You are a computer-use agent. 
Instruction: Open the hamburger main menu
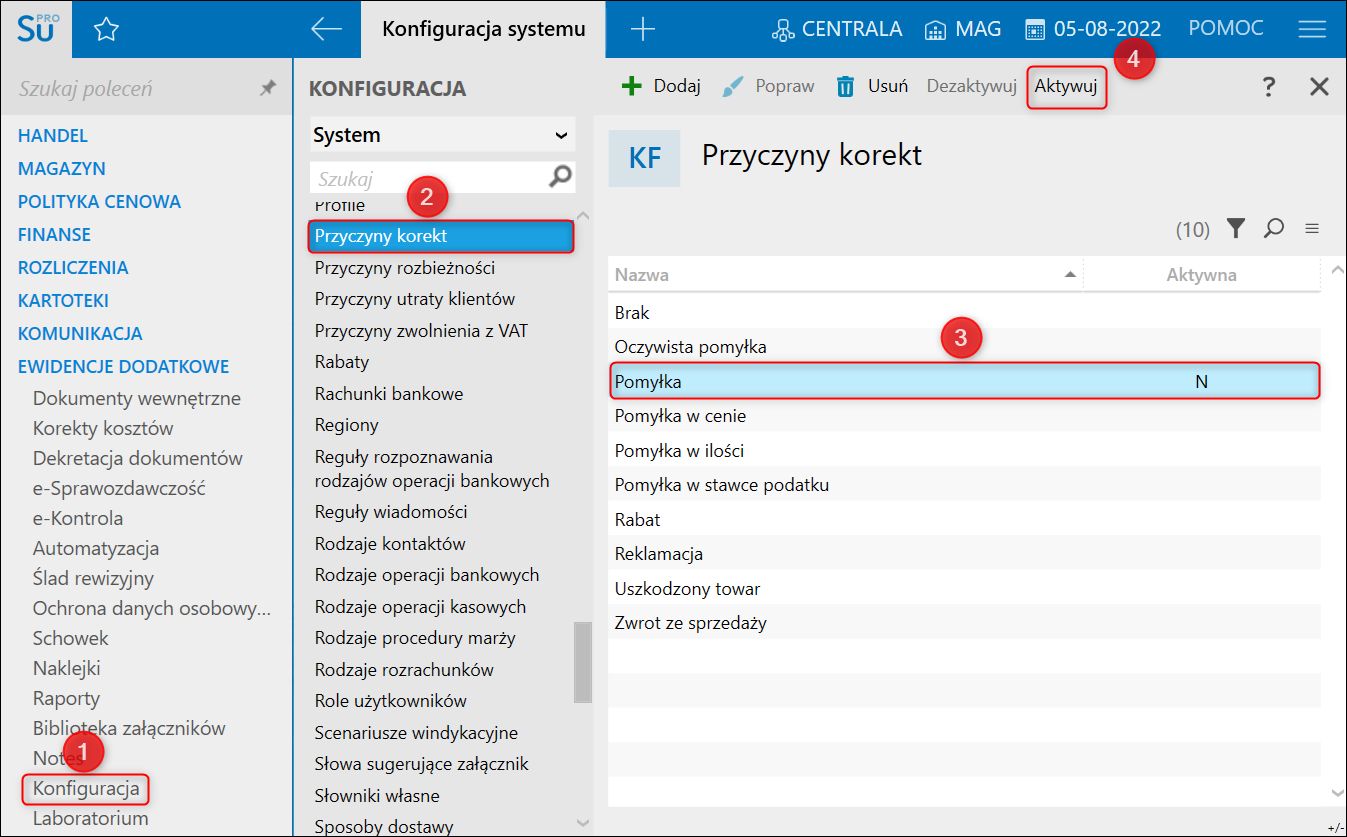[x=1312, y=29]
